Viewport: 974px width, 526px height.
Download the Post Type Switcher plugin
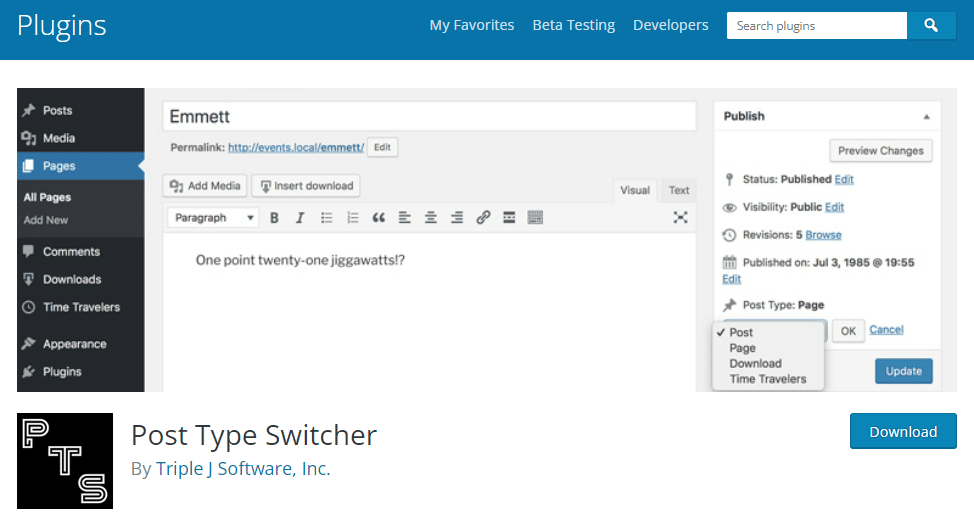point(903,432)
